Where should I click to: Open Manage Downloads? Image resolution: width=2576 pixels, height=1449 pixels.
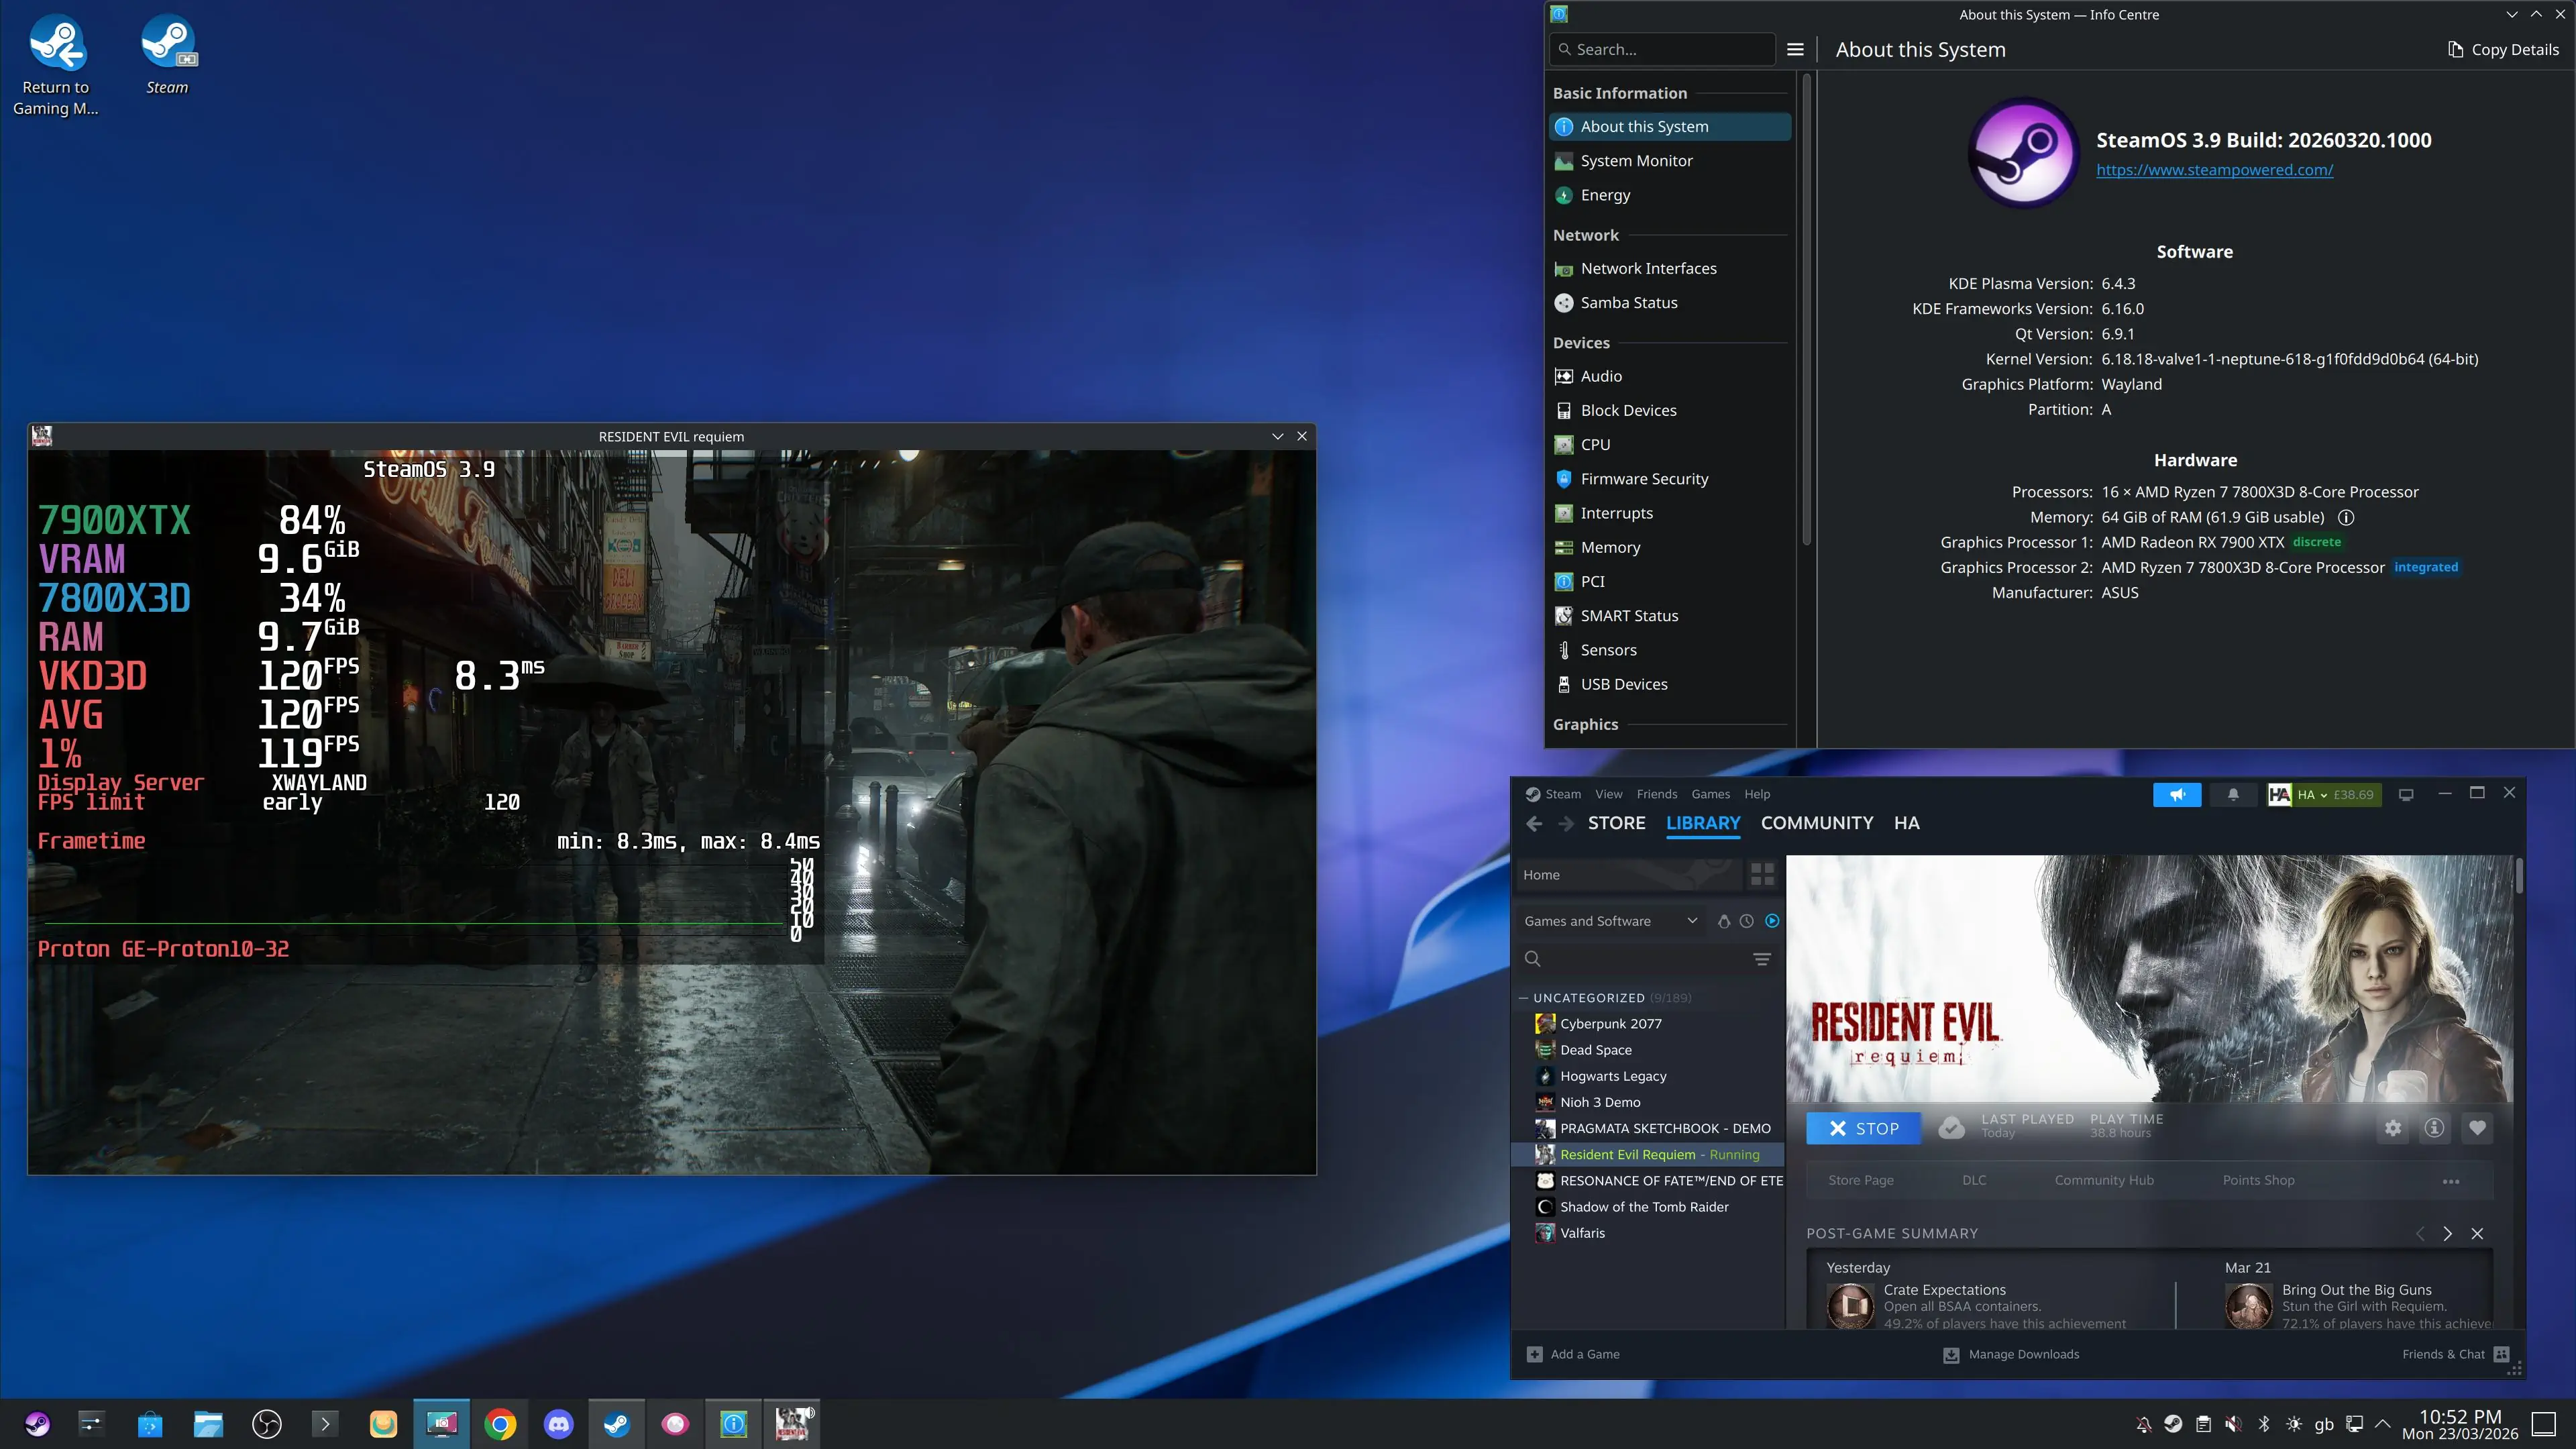point(2011,1354)
